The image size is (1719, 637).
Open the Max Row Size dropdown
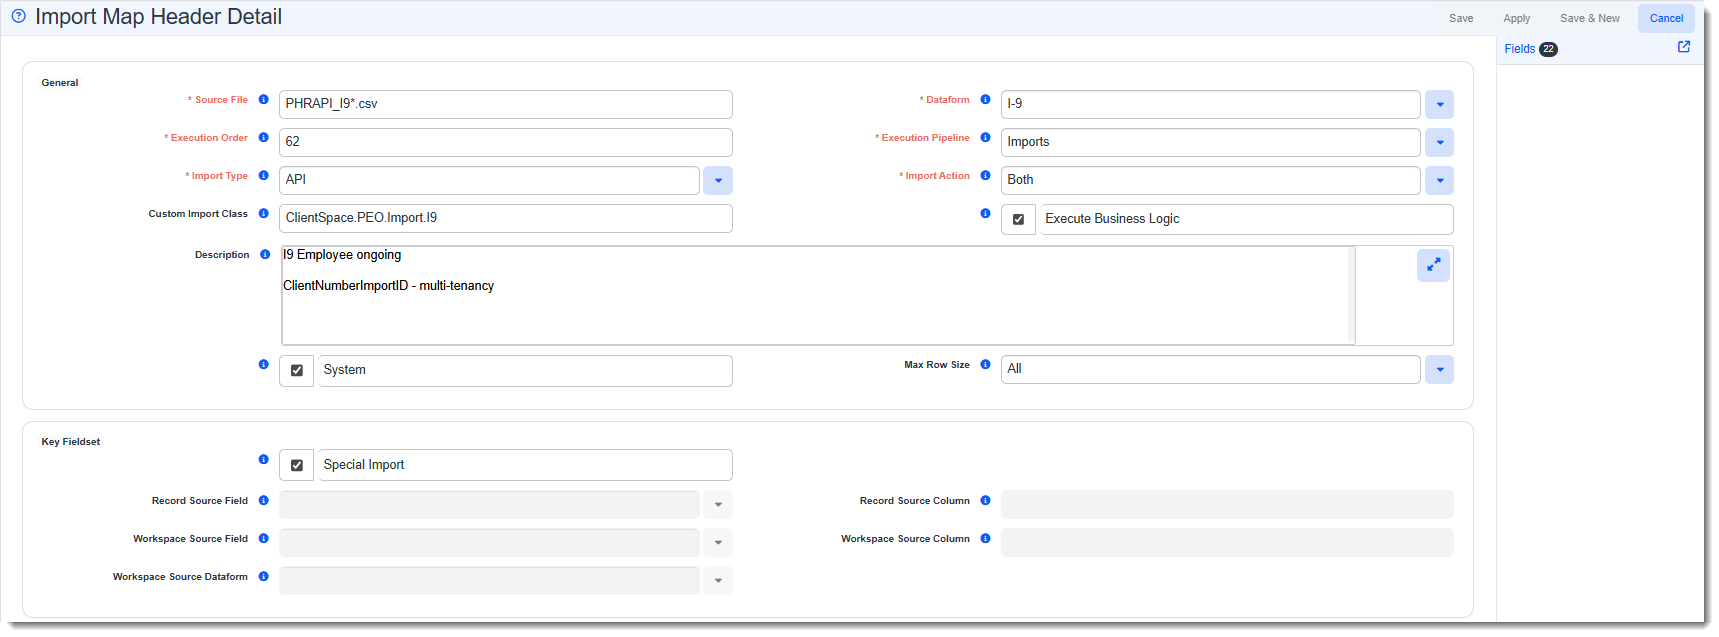pyautogui.click(x=1439, y=370)
